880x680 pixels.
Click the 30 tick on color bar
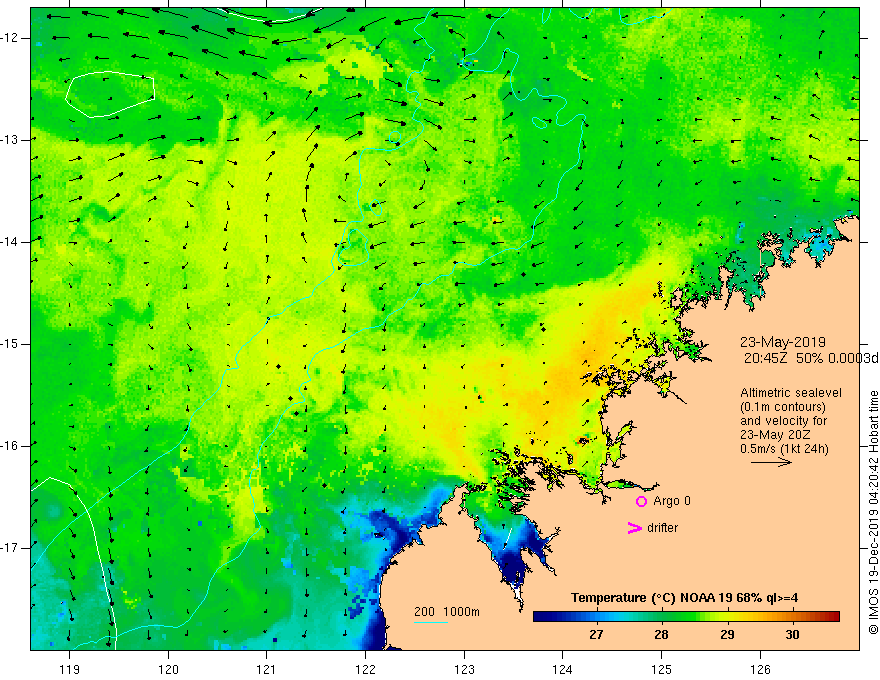[x=792, y=635]
